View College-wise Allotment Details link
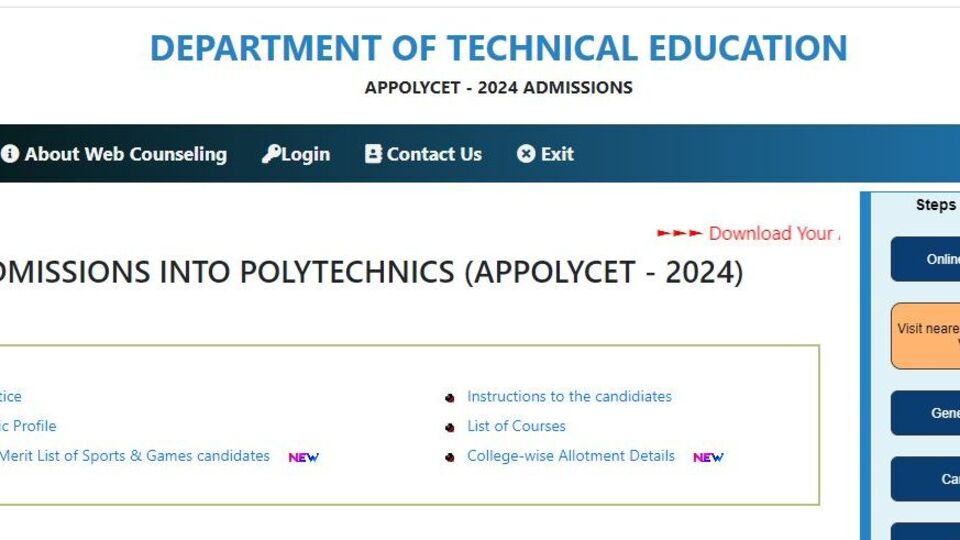This screenshot has width=960, height=540. [571, 456]
